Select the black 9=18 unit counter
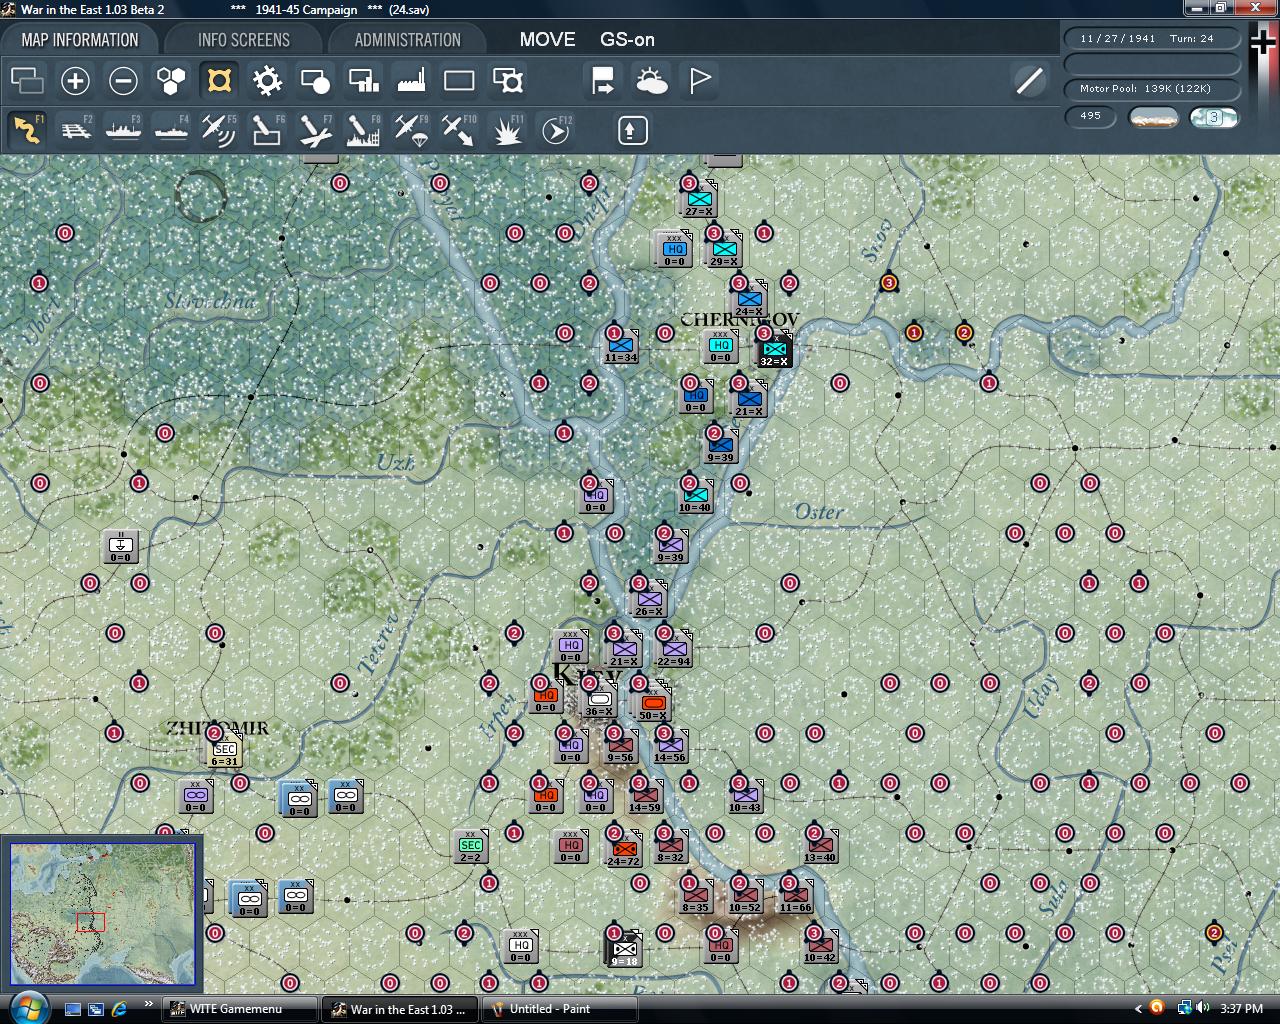Image resolution: width=1280 pixels, height=1024 pixels. [624, 950]
